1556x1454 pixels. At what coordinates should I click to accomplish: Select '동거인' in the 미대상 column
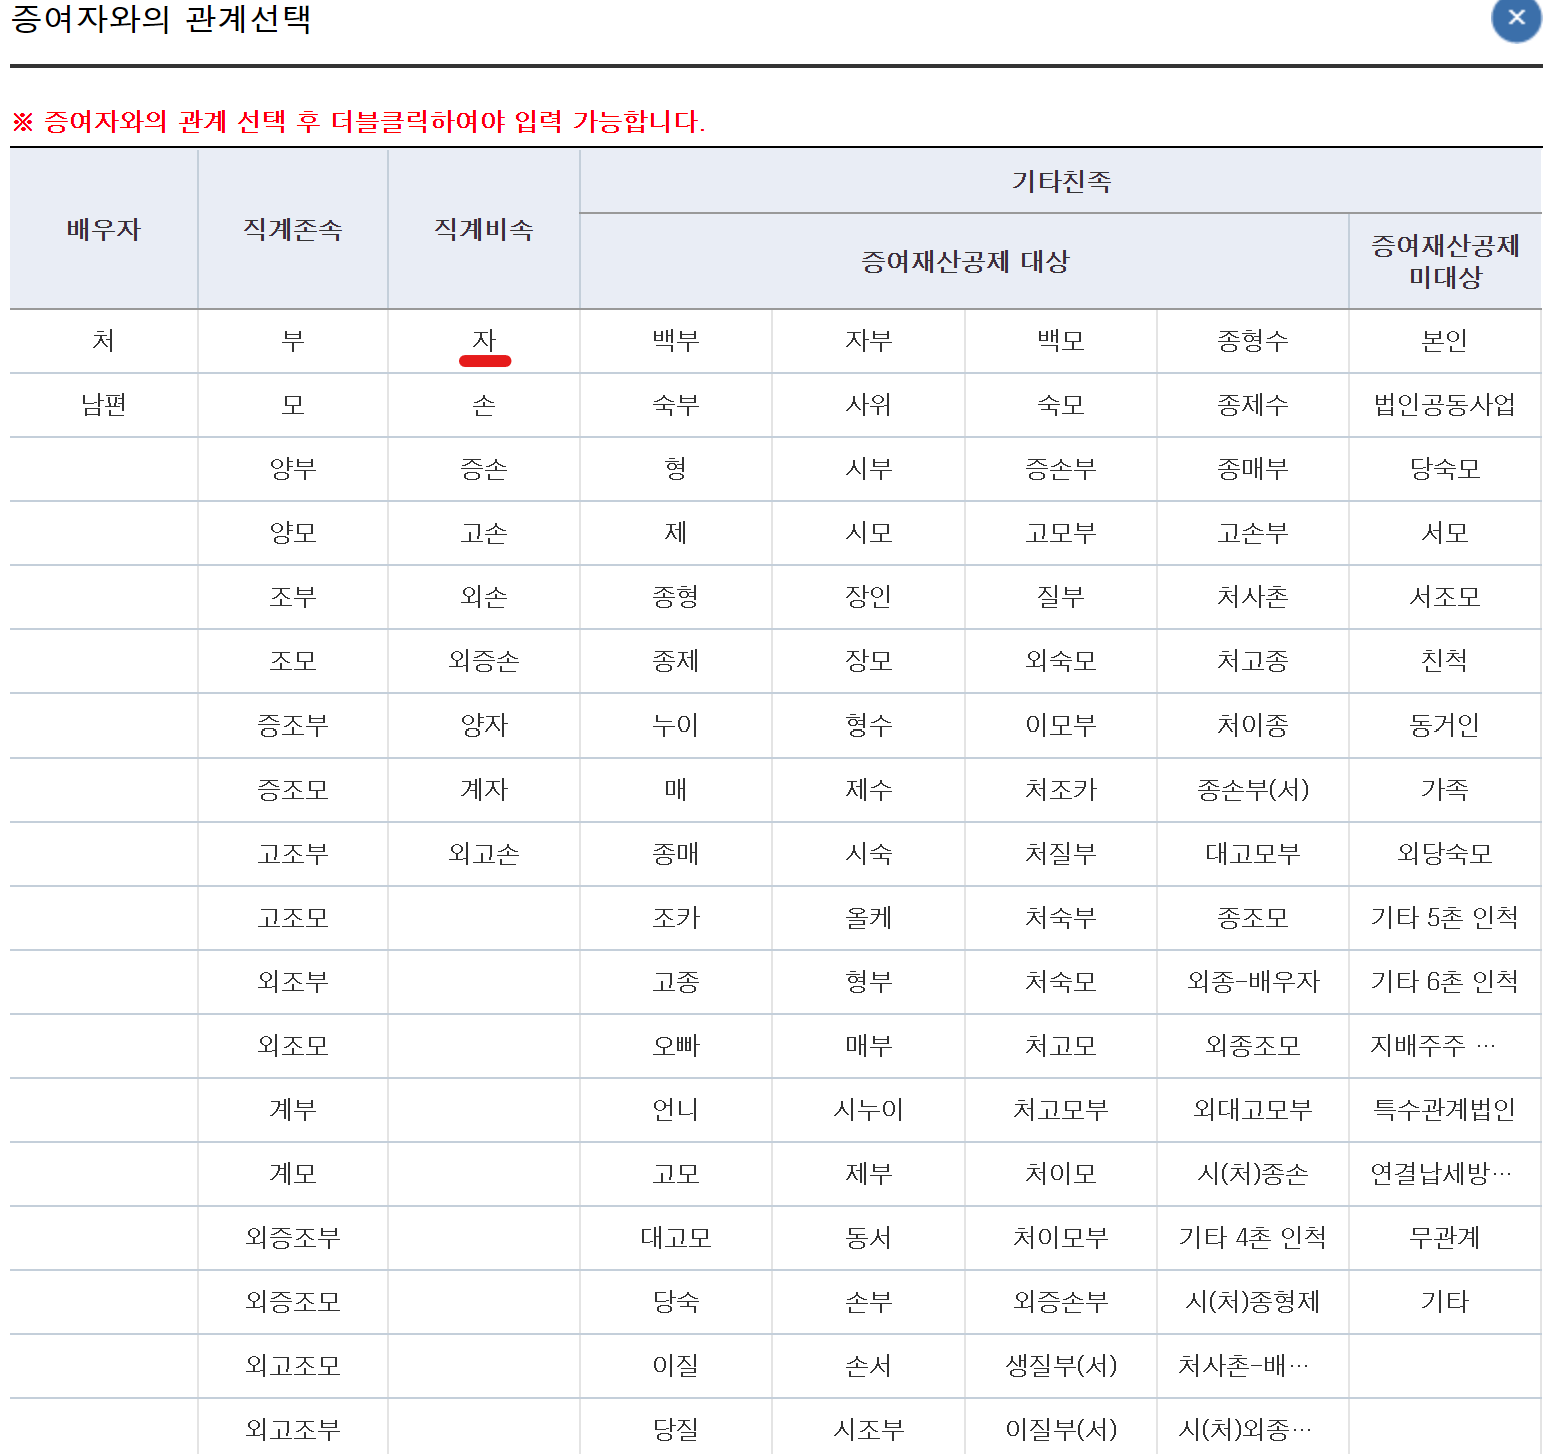pos(1444,725)
